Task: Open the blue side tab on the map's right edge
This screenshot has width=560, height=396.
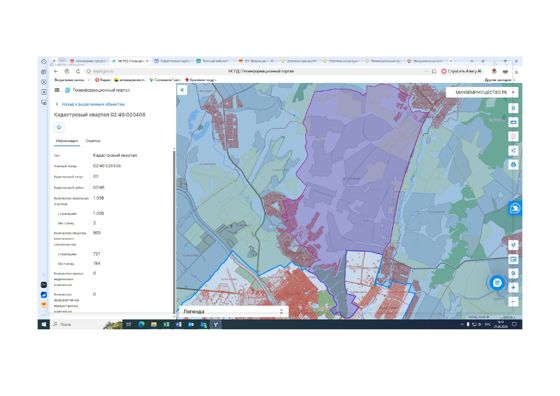Action: coord(515,209)
